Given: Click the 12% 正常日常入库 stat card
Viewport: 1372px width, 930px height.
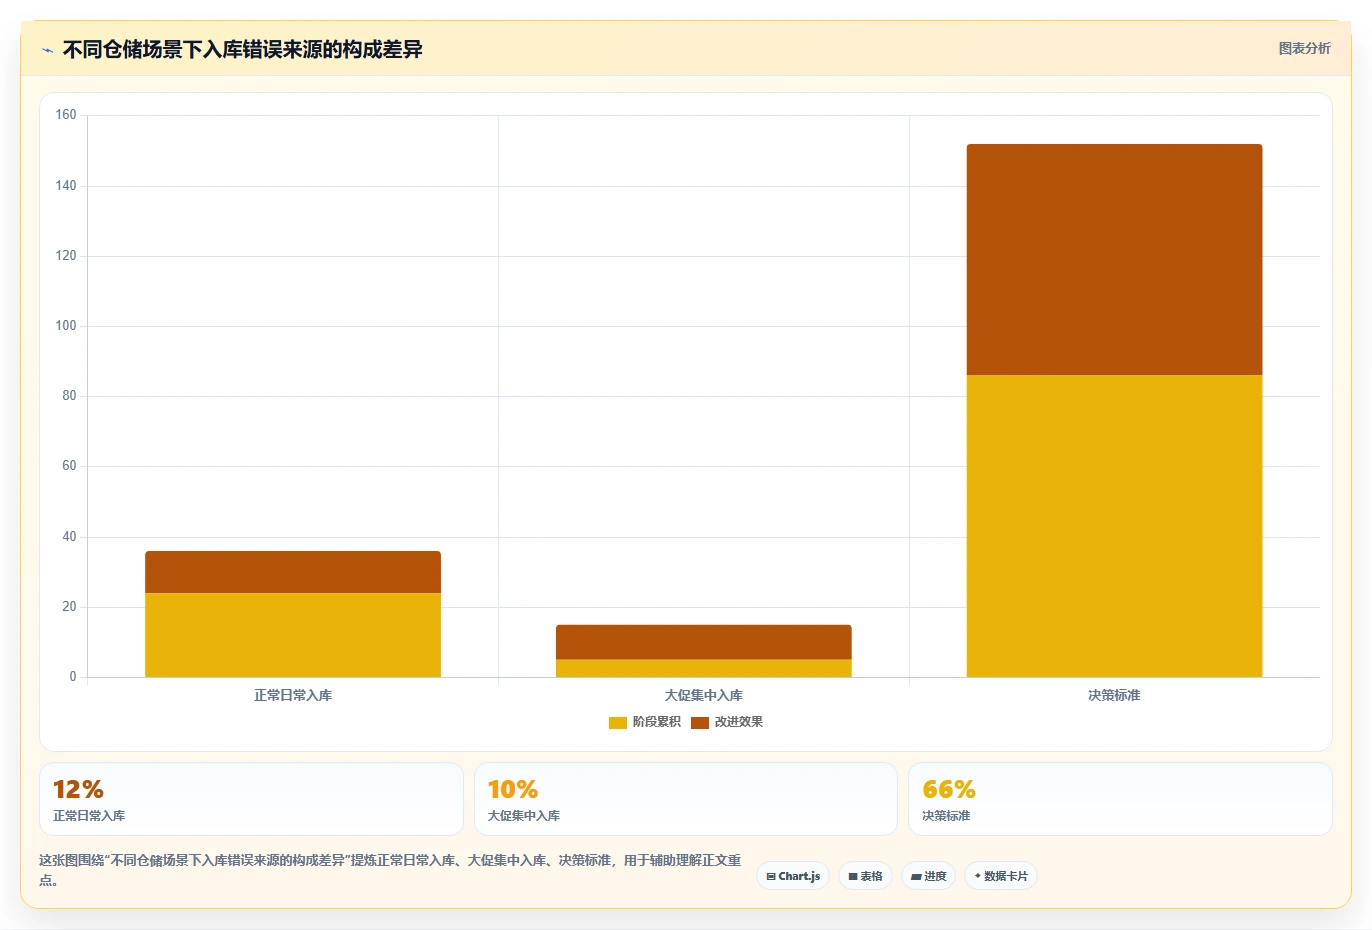Looking at the screenshot, I should (x=251, y=799).
